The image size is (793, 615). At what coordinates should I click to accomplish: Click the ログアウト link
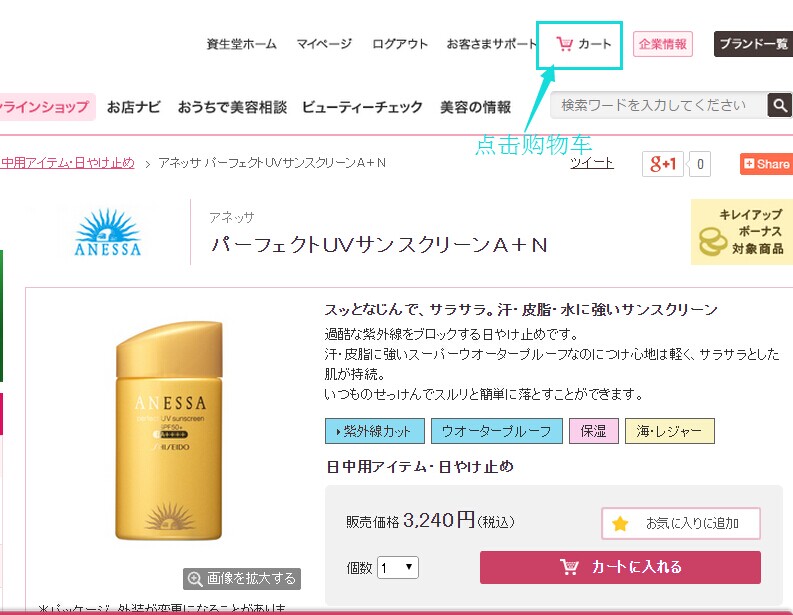(400, 44)
